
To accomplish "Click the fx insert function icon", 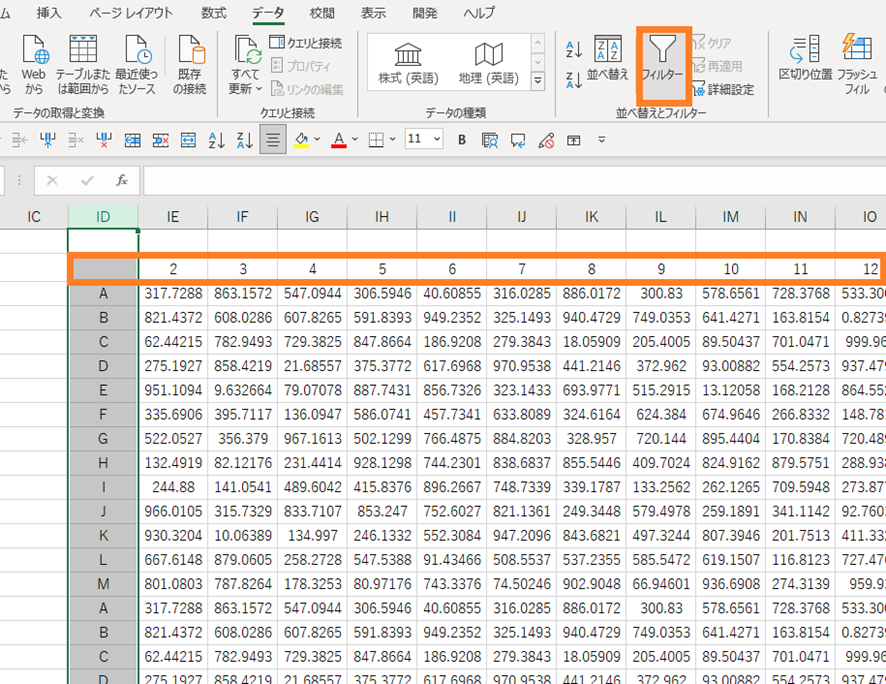I will point(122,181).
